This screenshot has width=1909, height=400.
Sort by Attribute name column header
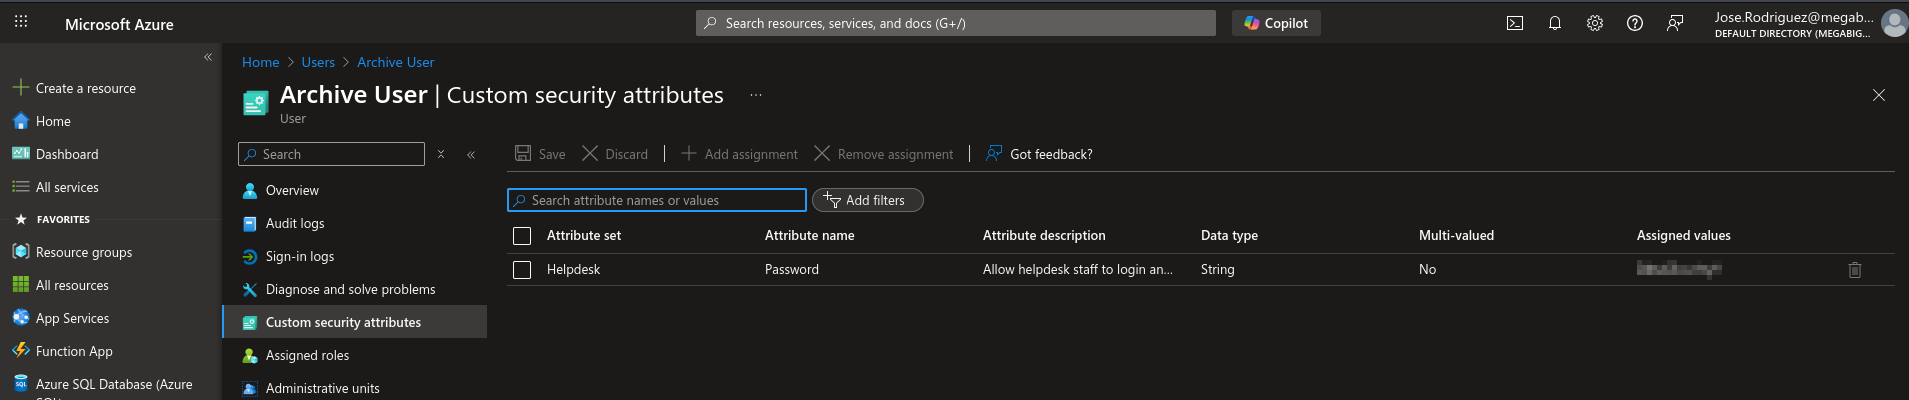(x=809, y=235)
